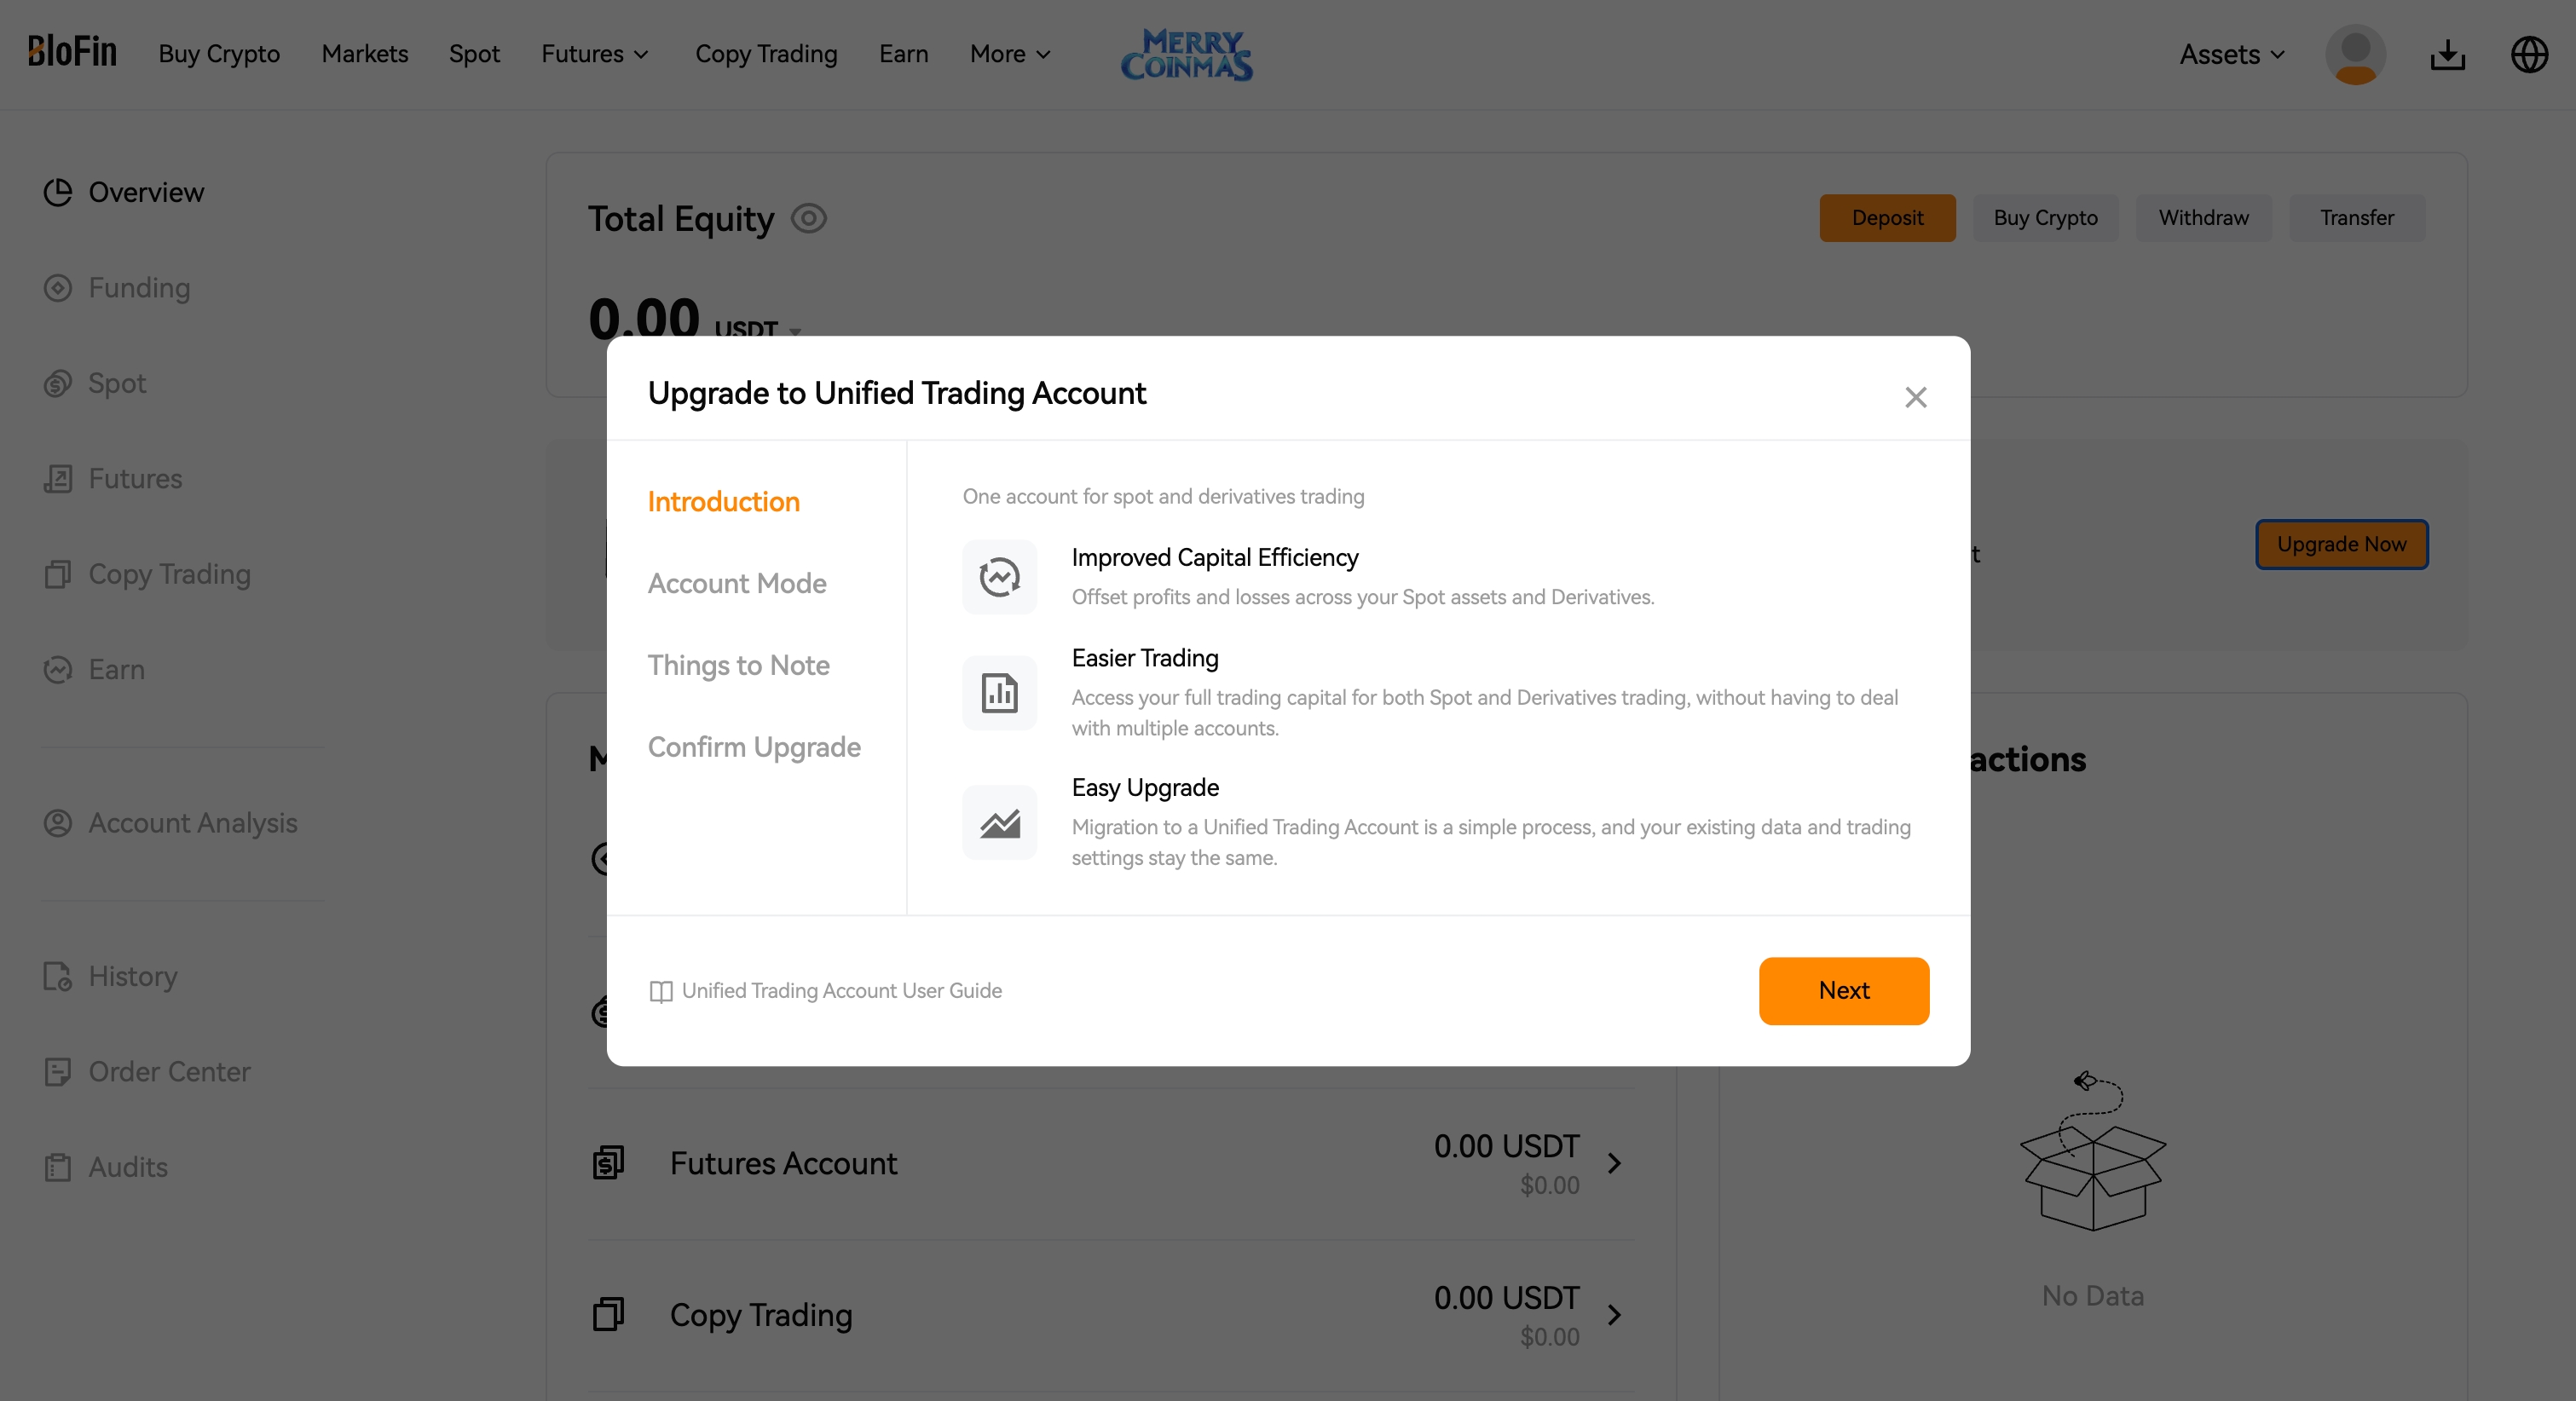Open Markets in top navigation
This screenshot has height=1401, width=2576.
tap(365, 54)
